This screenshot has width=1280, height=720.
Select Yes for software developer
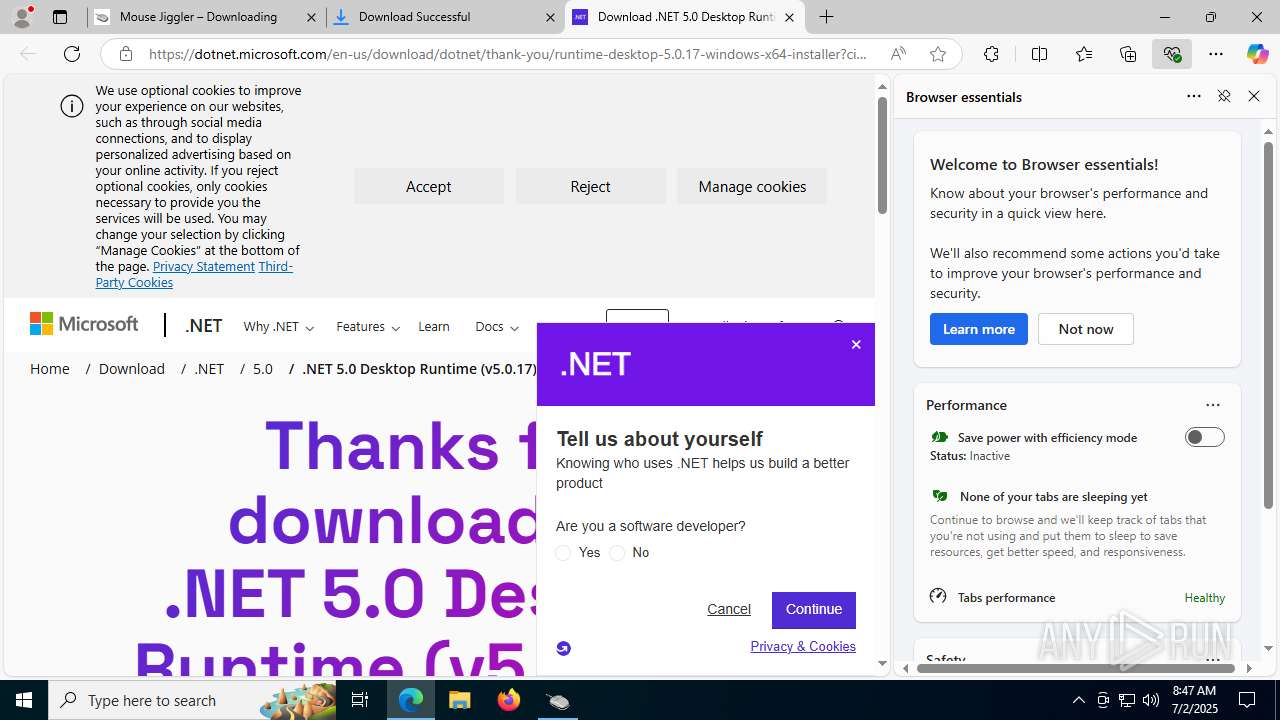563,553
